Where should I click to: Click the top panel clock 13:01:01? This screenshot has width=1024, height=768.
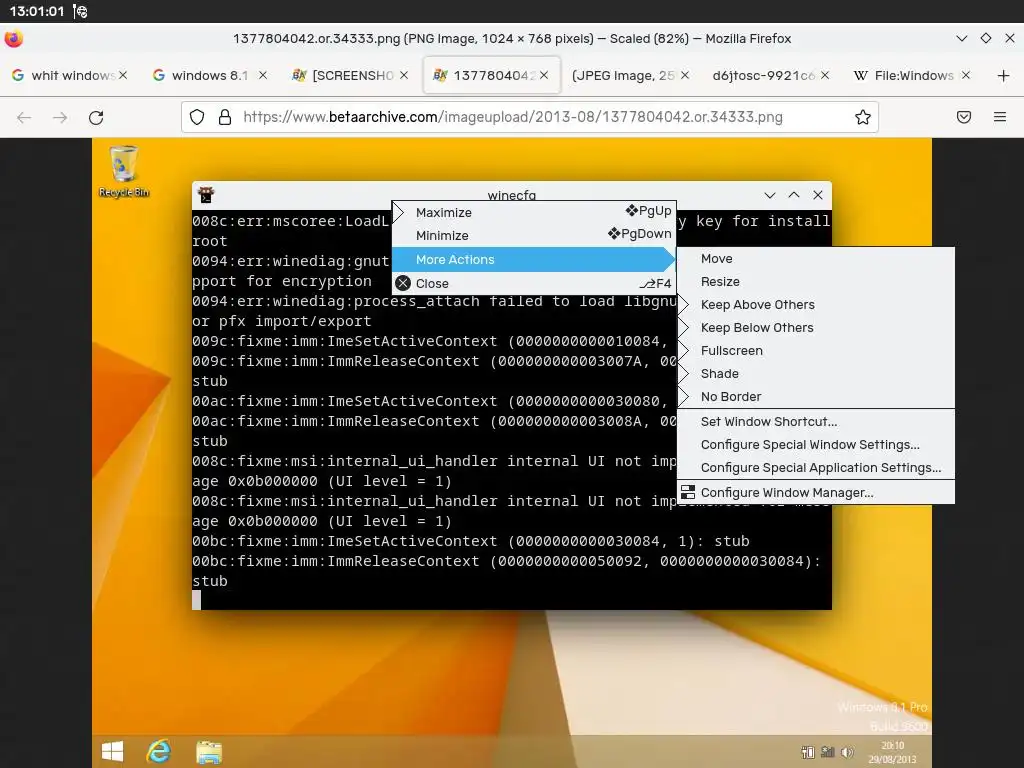tap(37, 11)
